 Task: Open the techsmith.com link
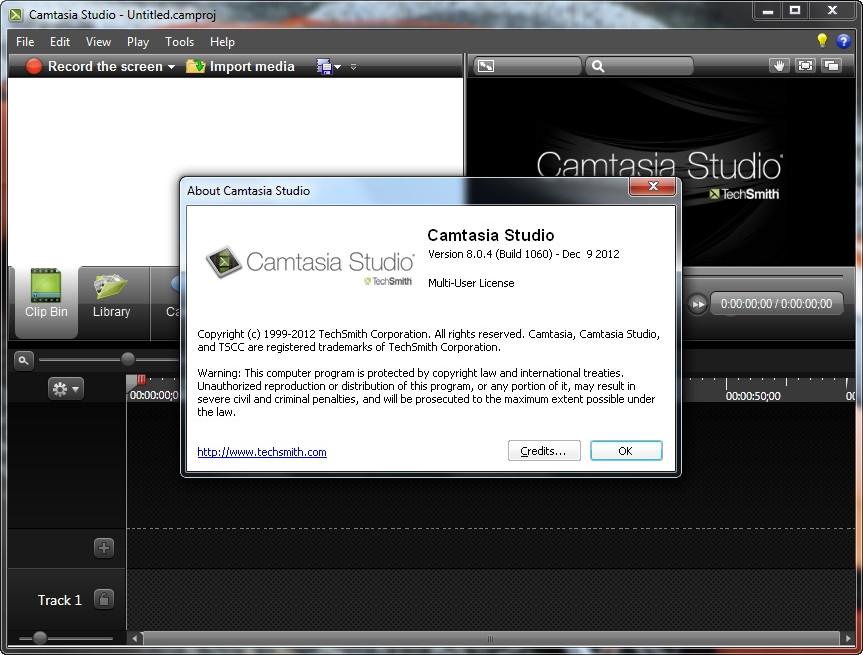tap(262, 452)
